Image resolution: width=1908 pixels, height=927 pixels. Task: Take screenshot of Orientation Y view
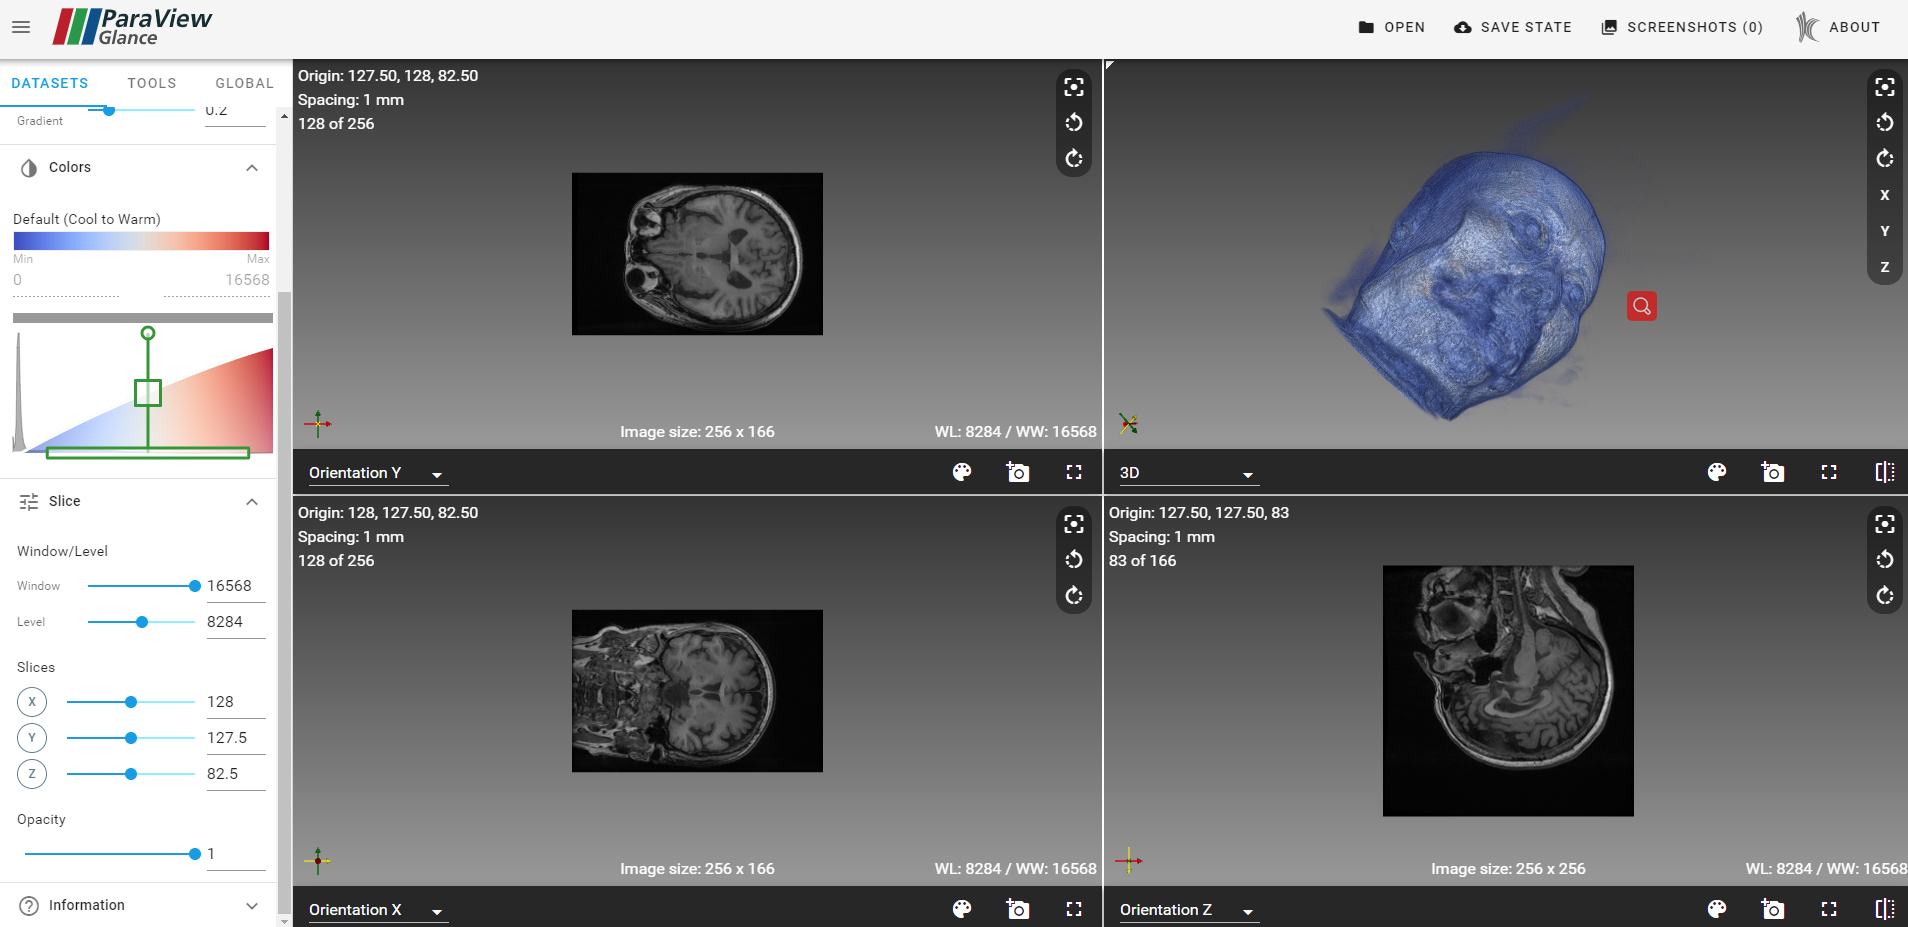1018,472
